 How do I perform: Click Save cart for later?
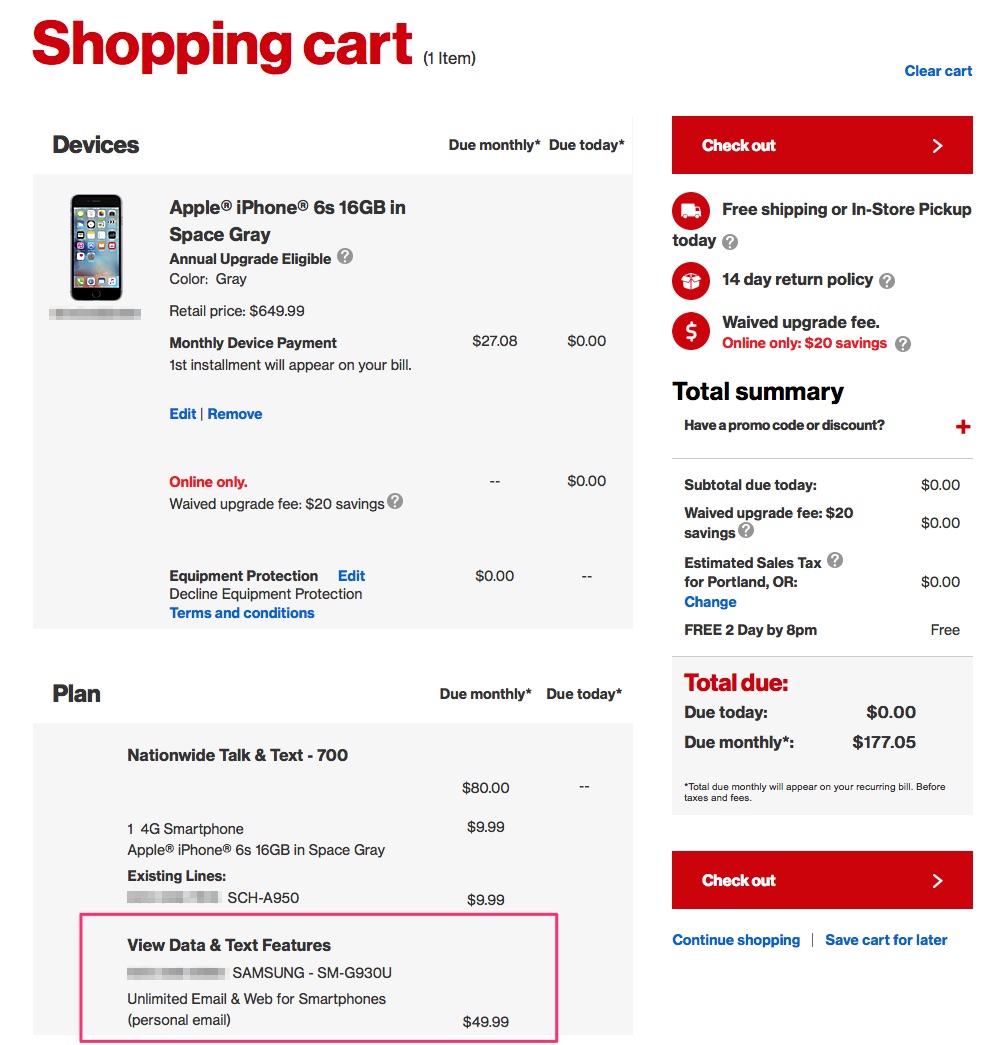pyautogui.click(x=886, y=940)
